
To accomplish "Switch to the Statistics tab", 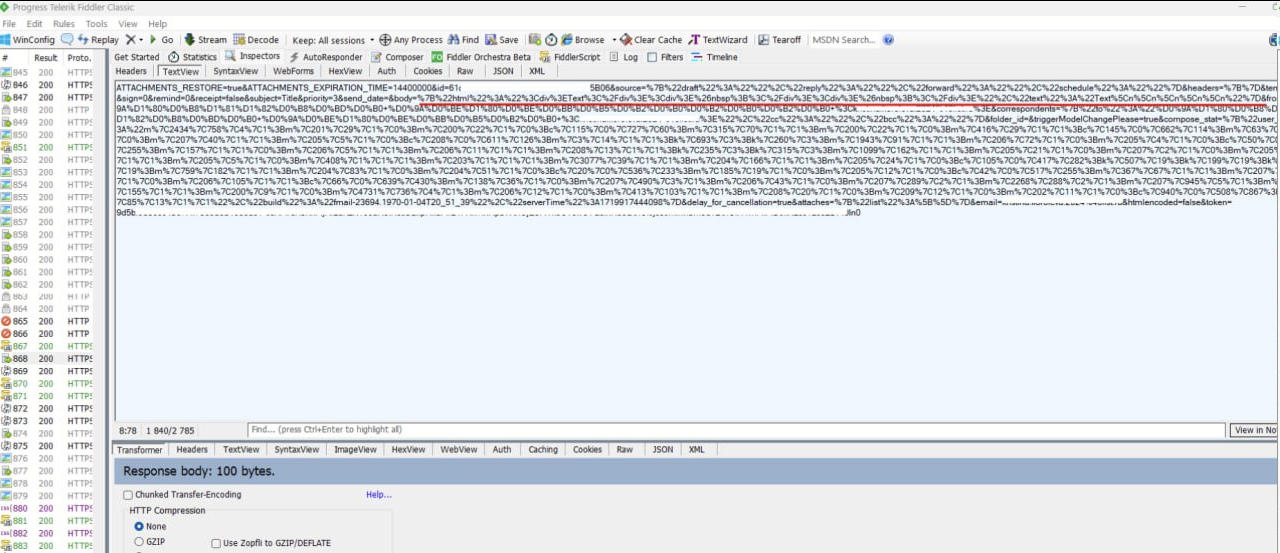I will 193,57.
